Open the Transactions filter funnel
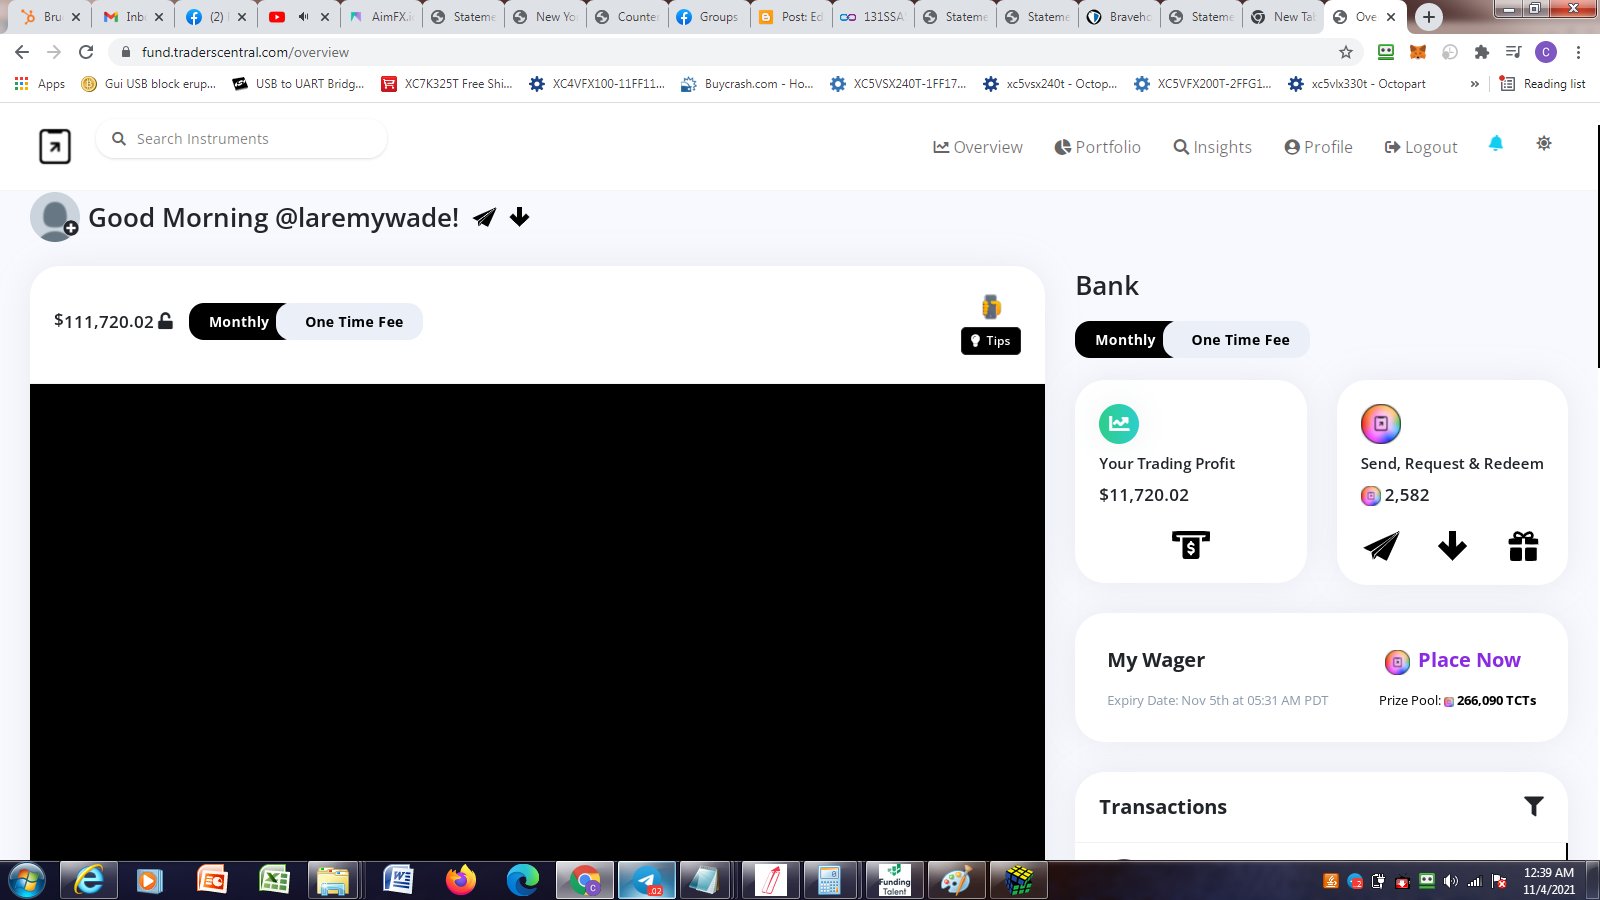Screen dimensions: 1600x900 pos(1534,806)
